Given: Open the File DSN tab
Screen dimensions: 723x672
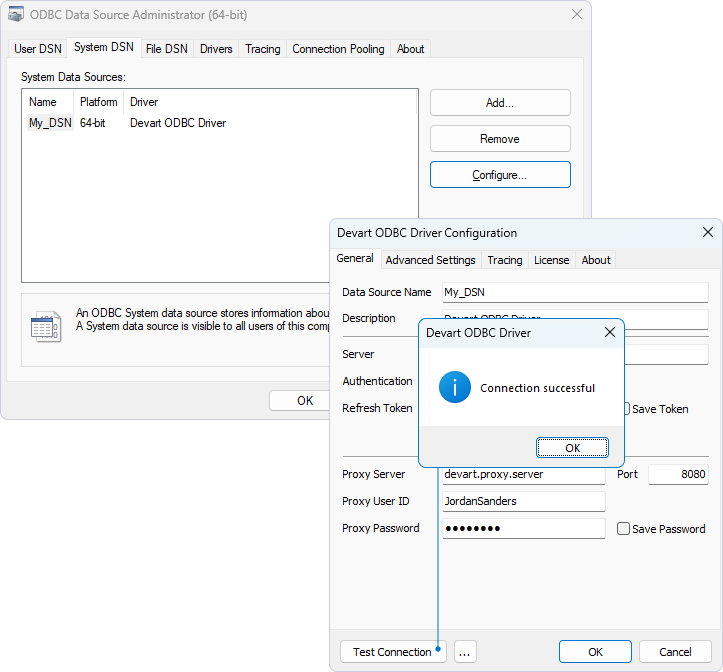Looking at the screenshot, I should (166, 48).
